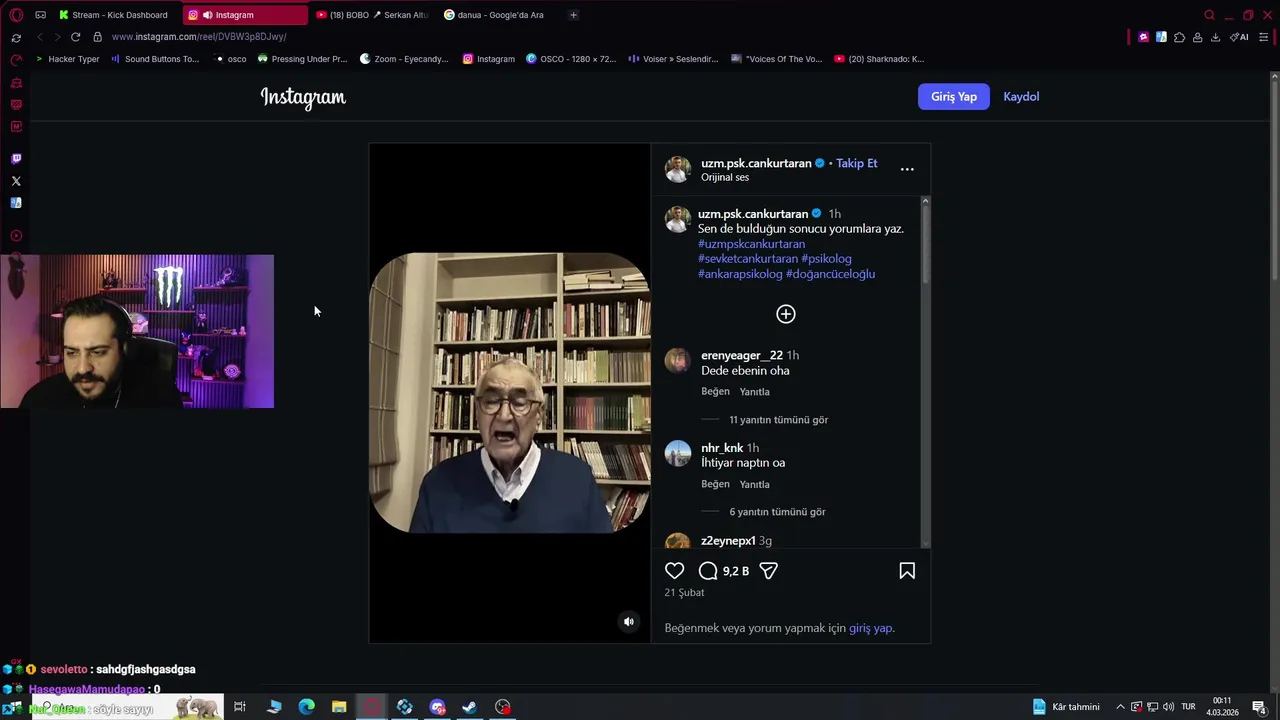The height and width of the screenshot is (720, 1280).
Task: Open Steam from the taskbar
Action: 469,707
